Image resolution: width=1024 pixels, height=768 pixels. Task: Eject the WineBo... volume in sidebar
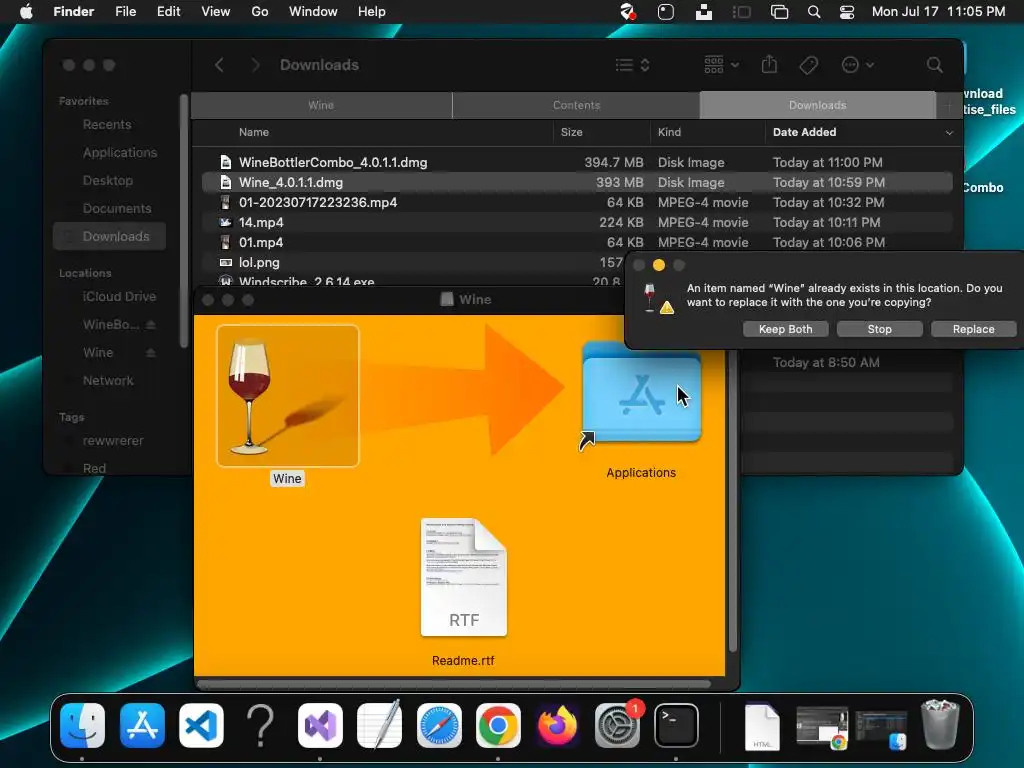pos(150,325)
